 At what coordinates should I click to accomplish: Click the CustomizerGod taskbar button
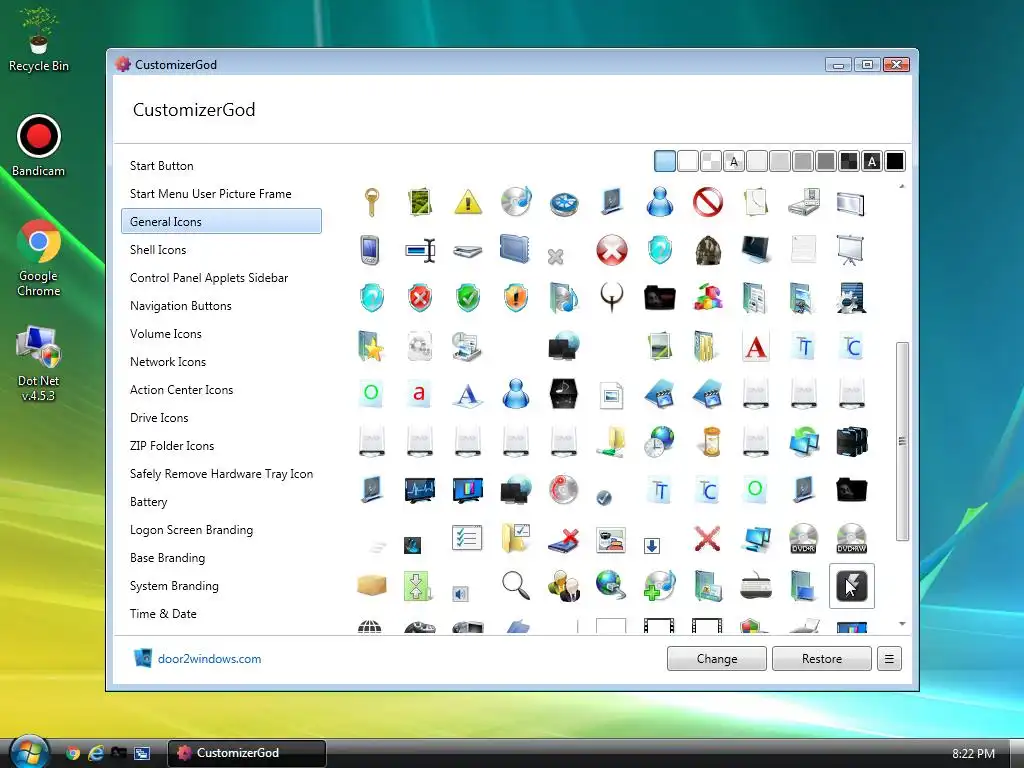coord(247,753)
